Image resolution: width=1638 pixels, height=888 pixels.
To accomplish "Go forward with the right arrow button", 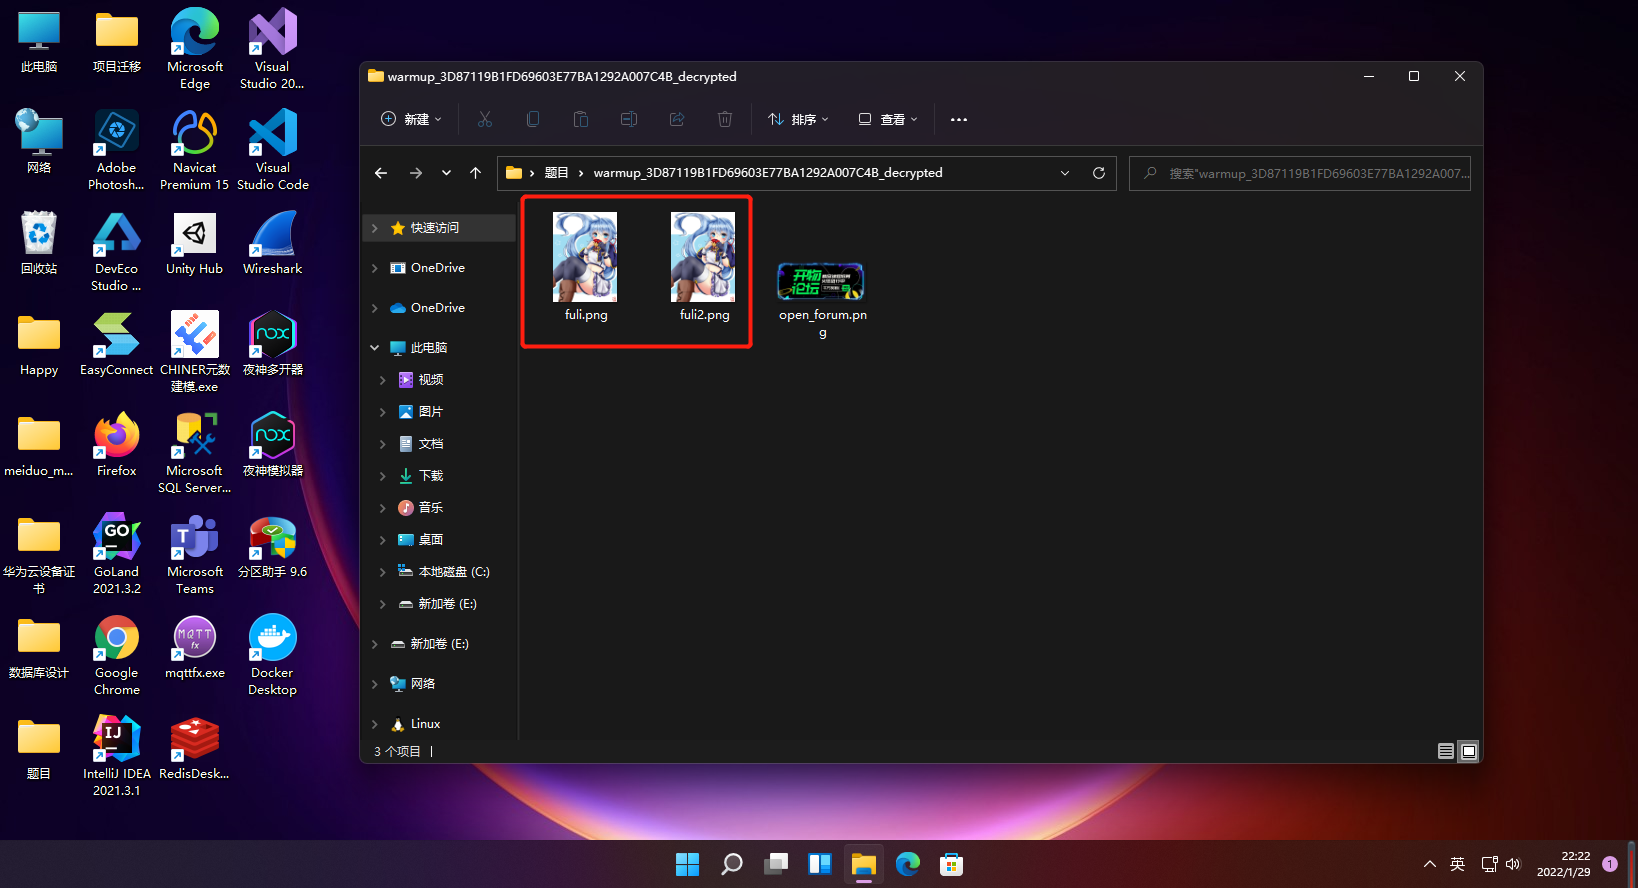I will [x=416, y=173].
